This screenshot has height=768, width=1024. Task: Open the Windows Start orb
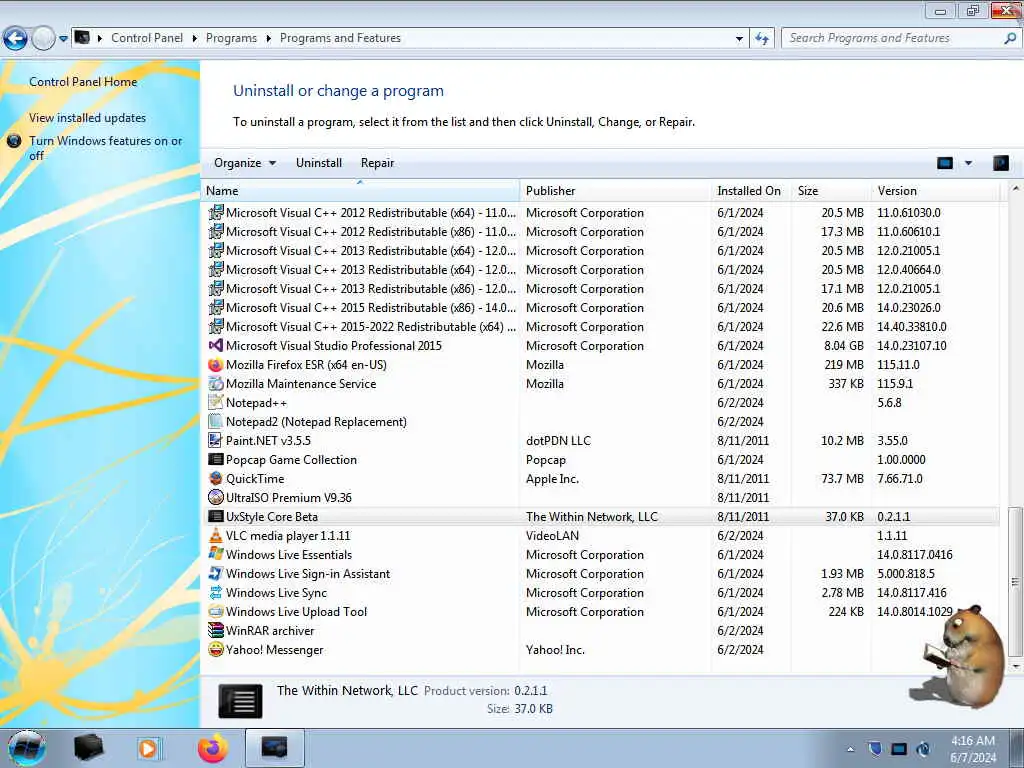[x=27, y=748]
